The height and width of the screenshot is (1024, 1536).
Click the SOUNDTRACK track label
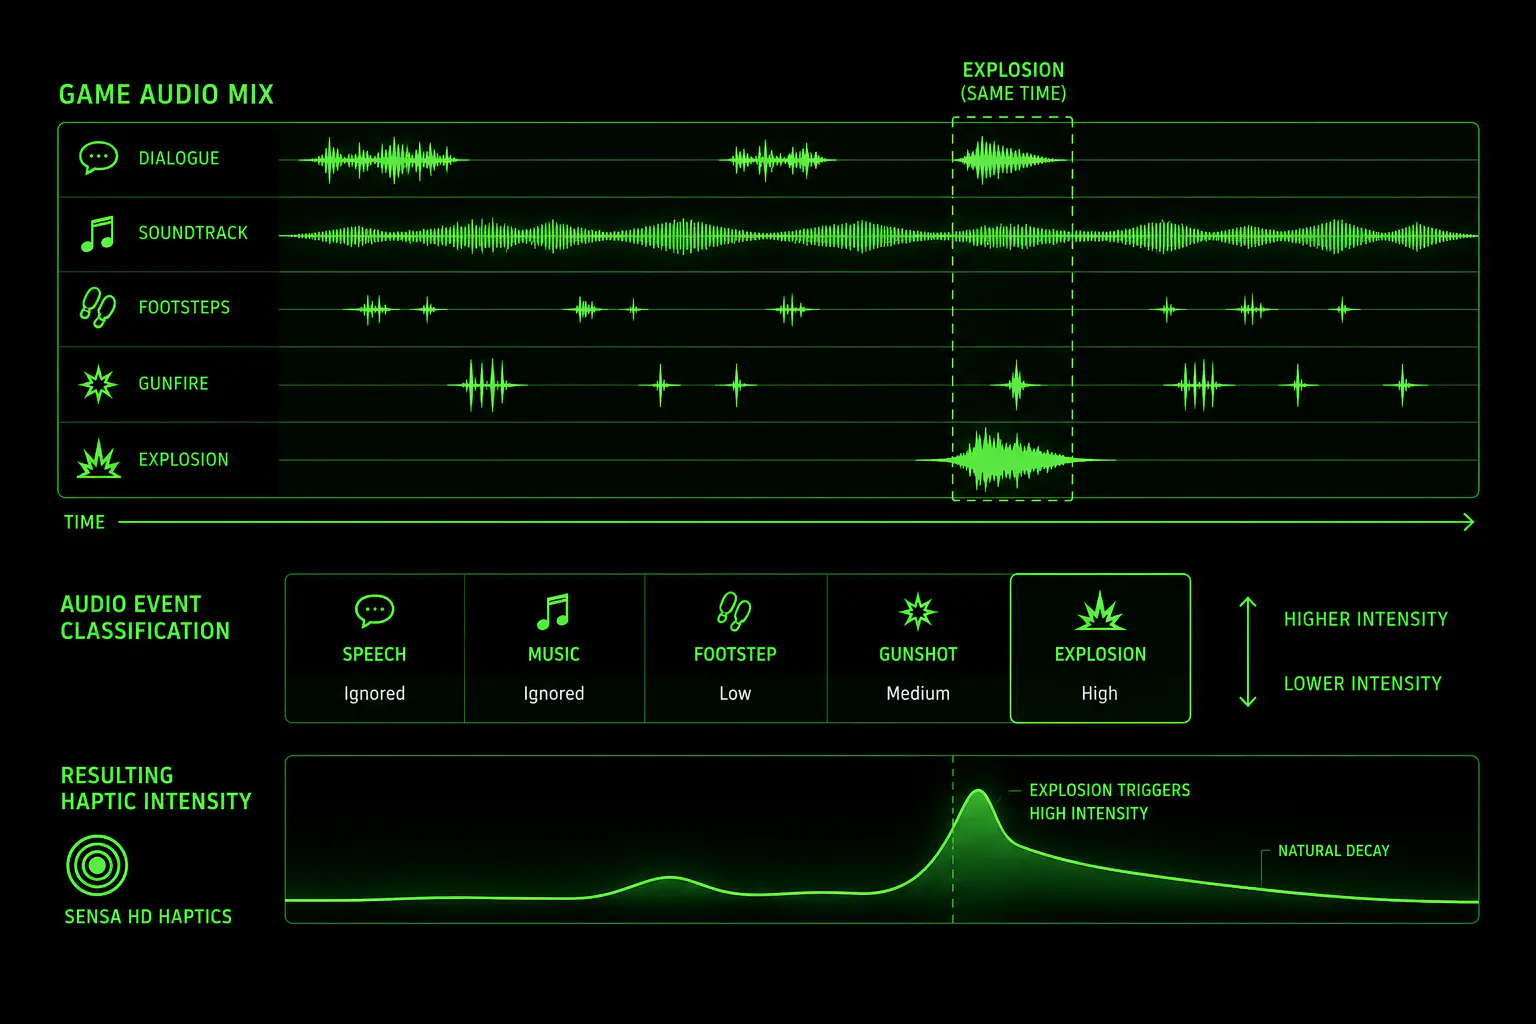[x=193, y=233]
